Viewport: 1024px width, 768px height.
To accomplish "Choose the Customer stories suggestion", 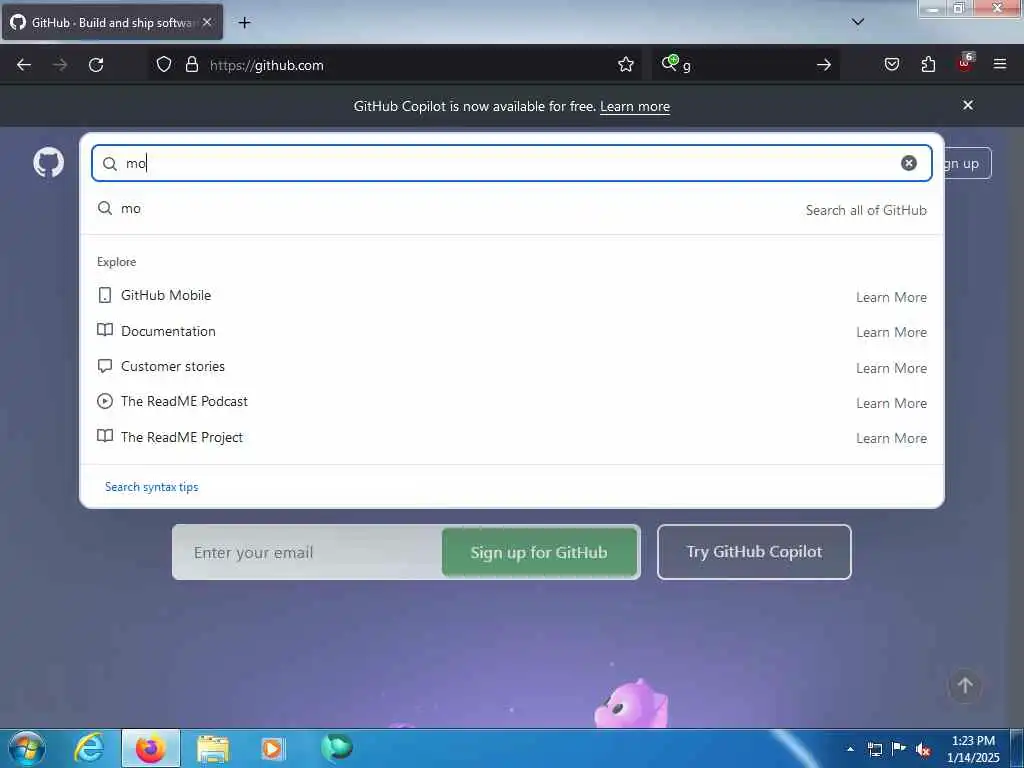I will click(512, 366).
